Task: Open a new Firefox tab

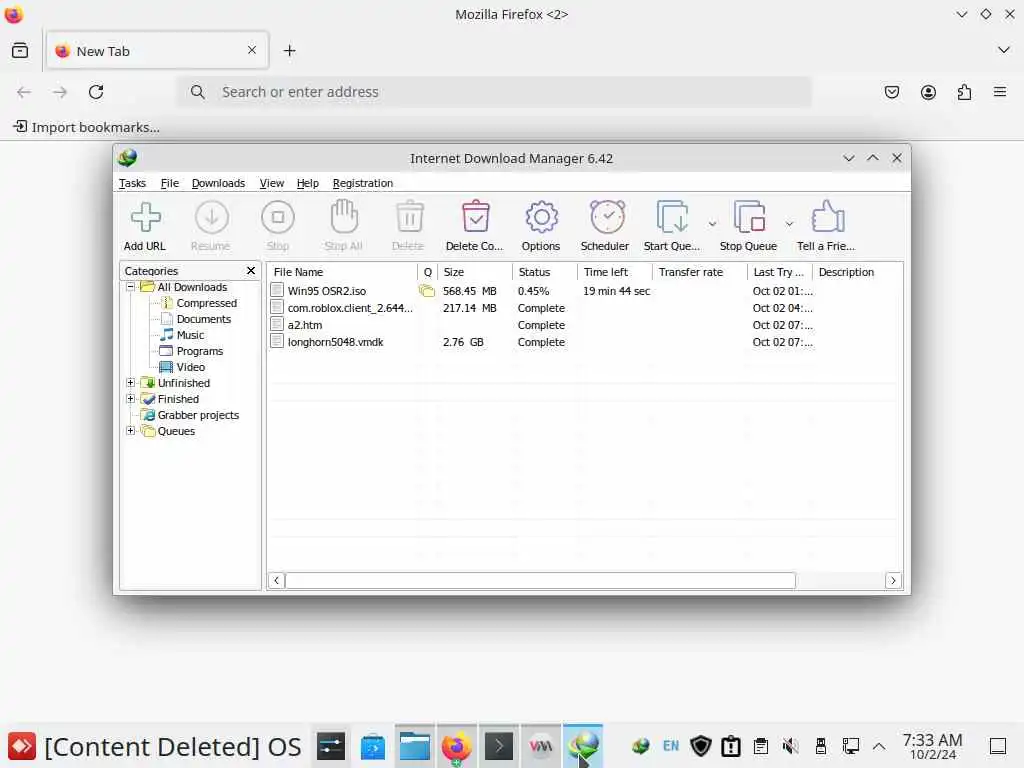Action: pos(289,50)
